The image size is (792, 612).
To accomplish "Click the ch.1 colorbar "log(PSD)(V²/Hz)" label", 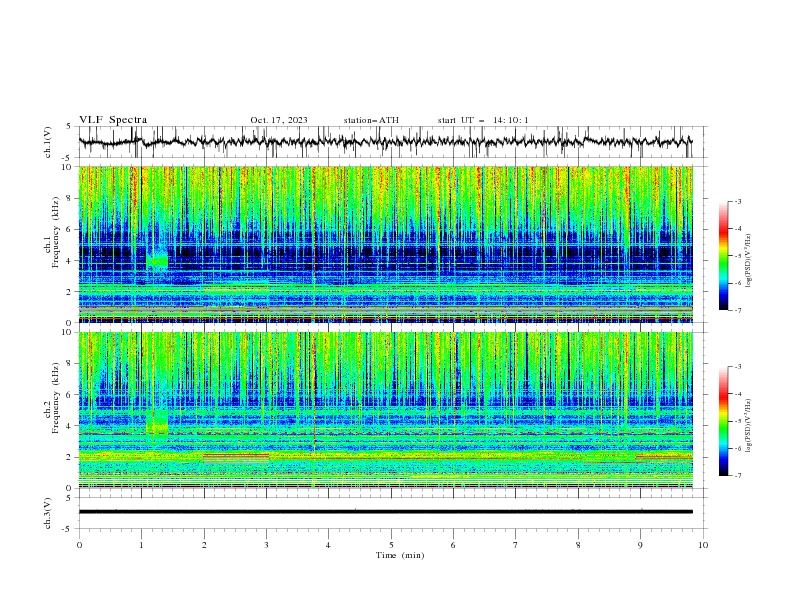I will [747, 260].
